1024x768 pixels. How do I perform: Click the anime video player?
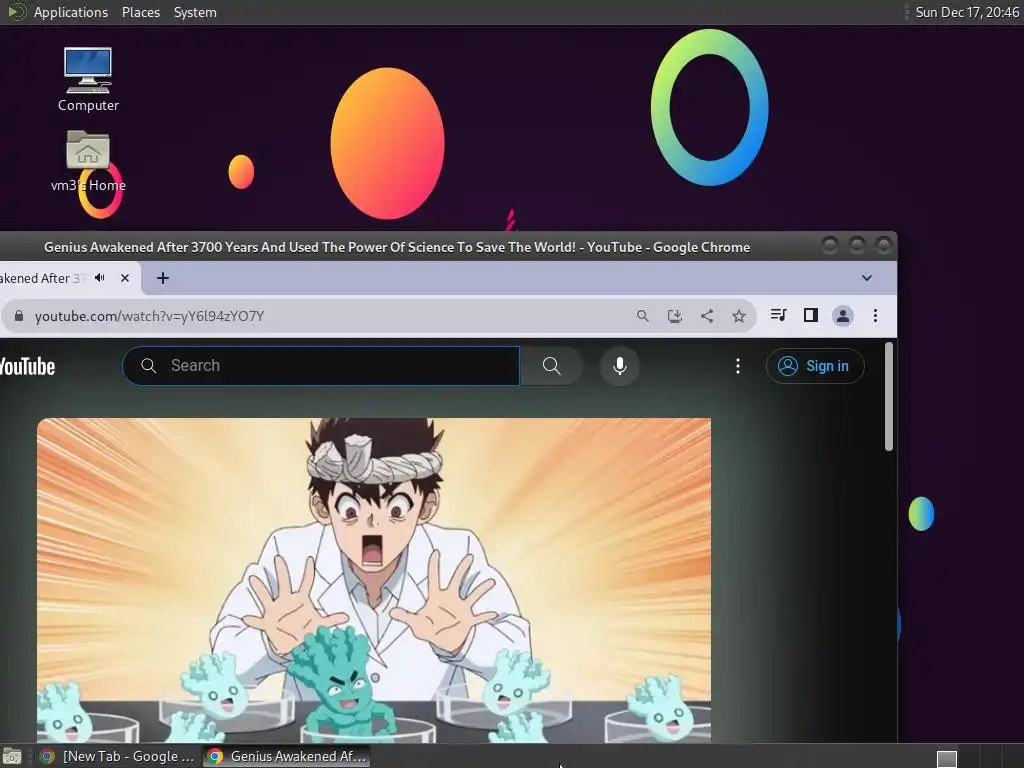coord(374,580)
